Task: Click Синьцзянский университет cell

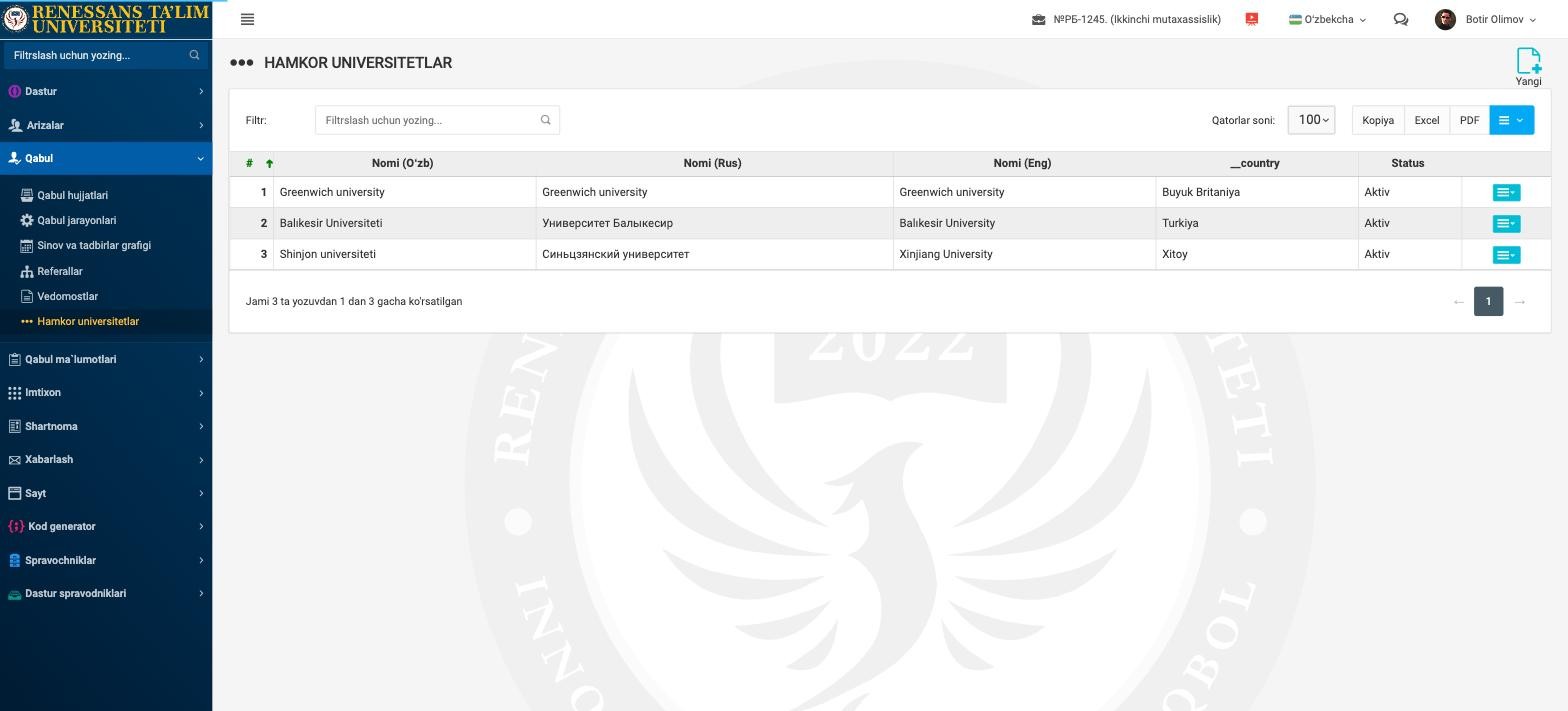Action: coord(714,254)
